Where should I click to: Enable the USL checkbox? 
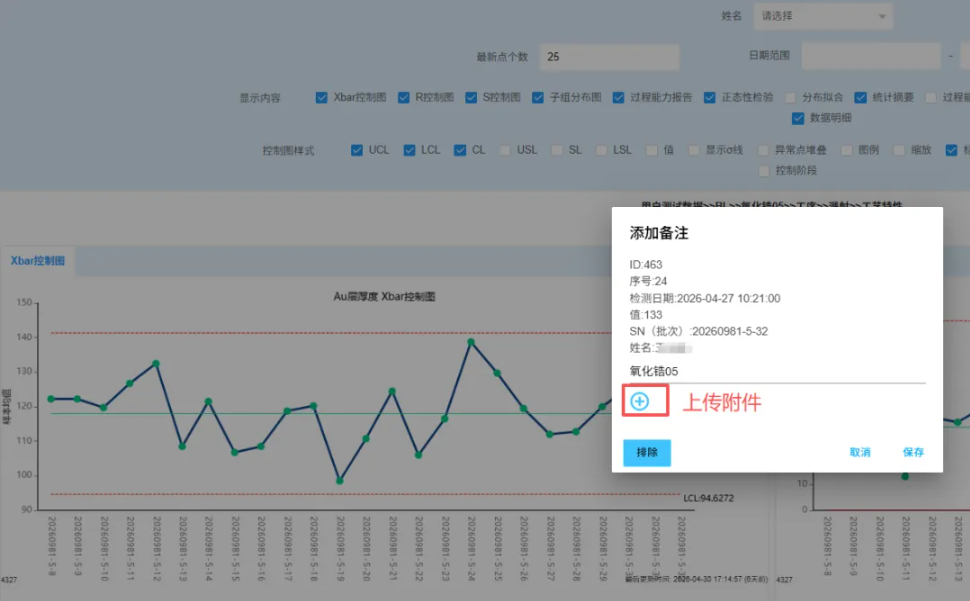click(x=505, y=150)
